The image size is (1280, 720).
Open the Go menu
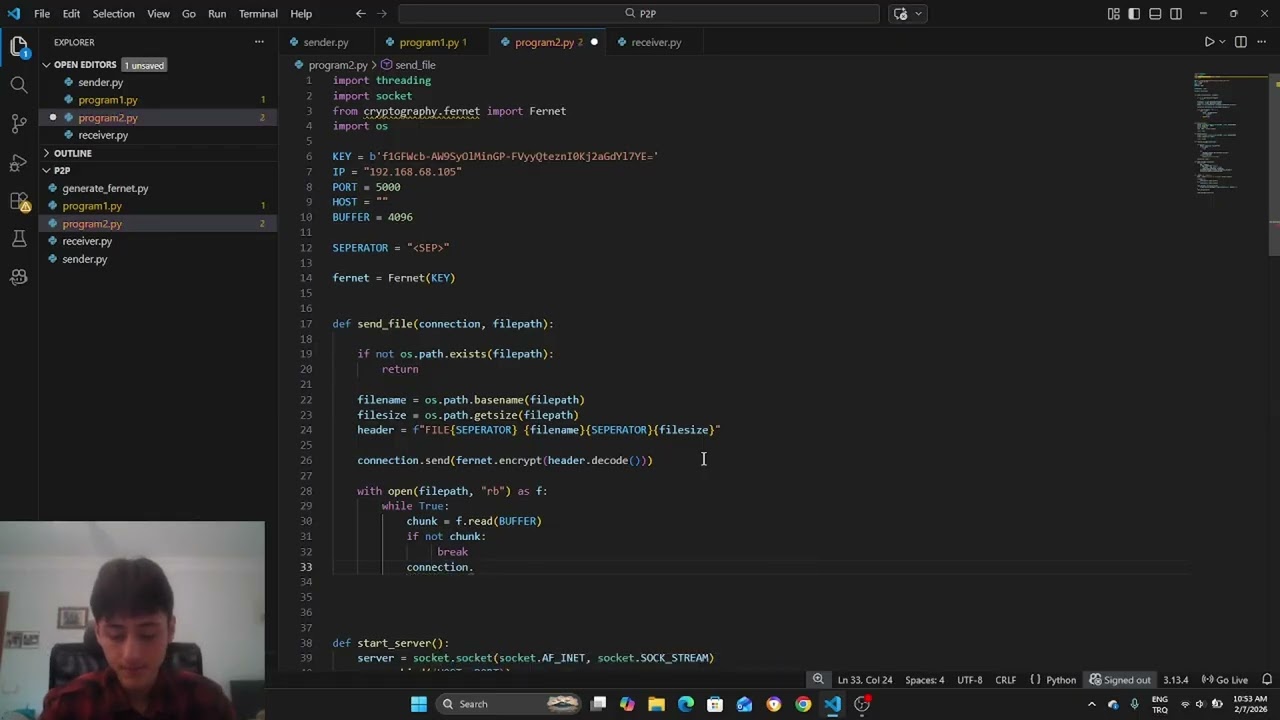[189, 14]
